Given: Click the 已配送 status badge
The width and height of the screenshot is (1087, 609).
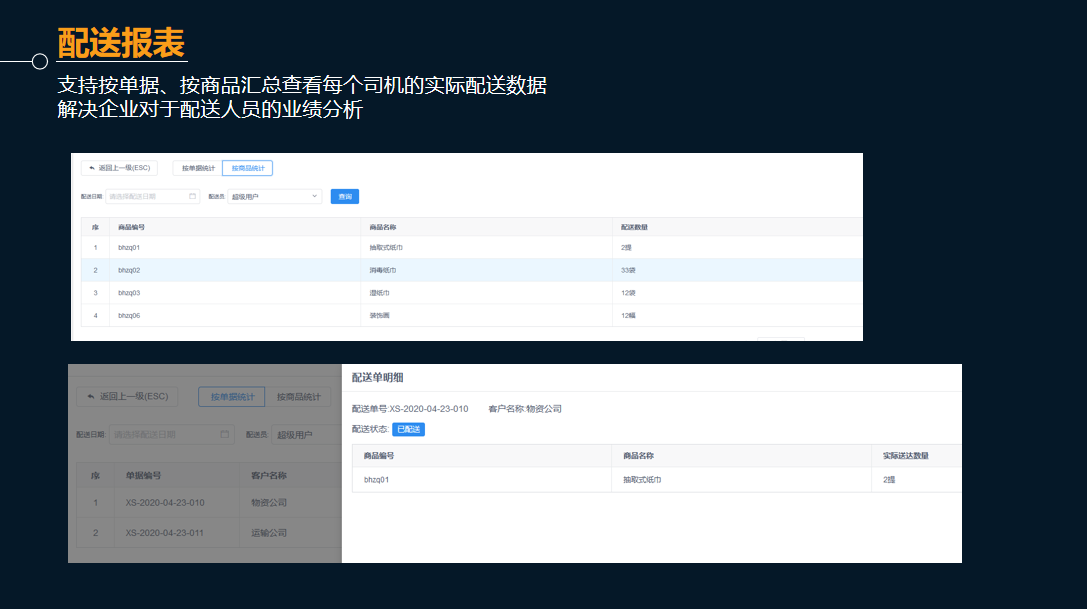Looking at the screenshot, I should (x=407, y=429).
